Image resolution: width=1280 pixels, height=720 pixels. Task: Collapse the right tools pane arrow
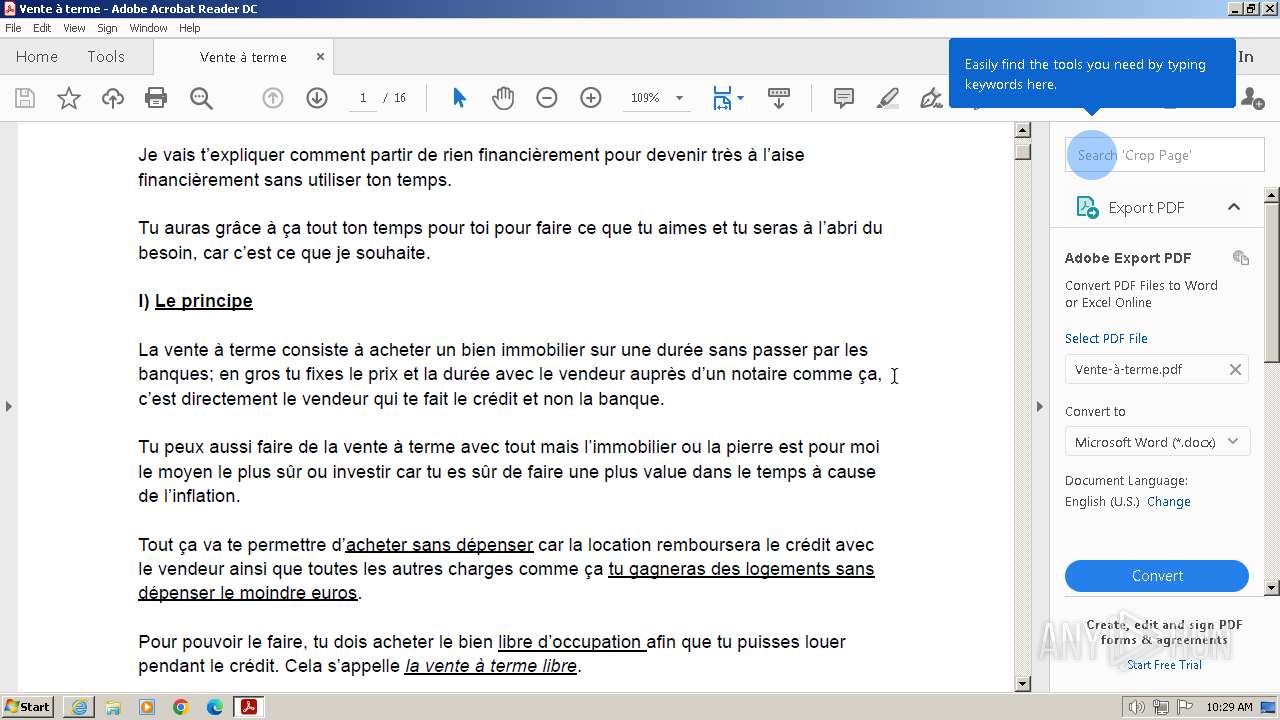click(1039, 406)
